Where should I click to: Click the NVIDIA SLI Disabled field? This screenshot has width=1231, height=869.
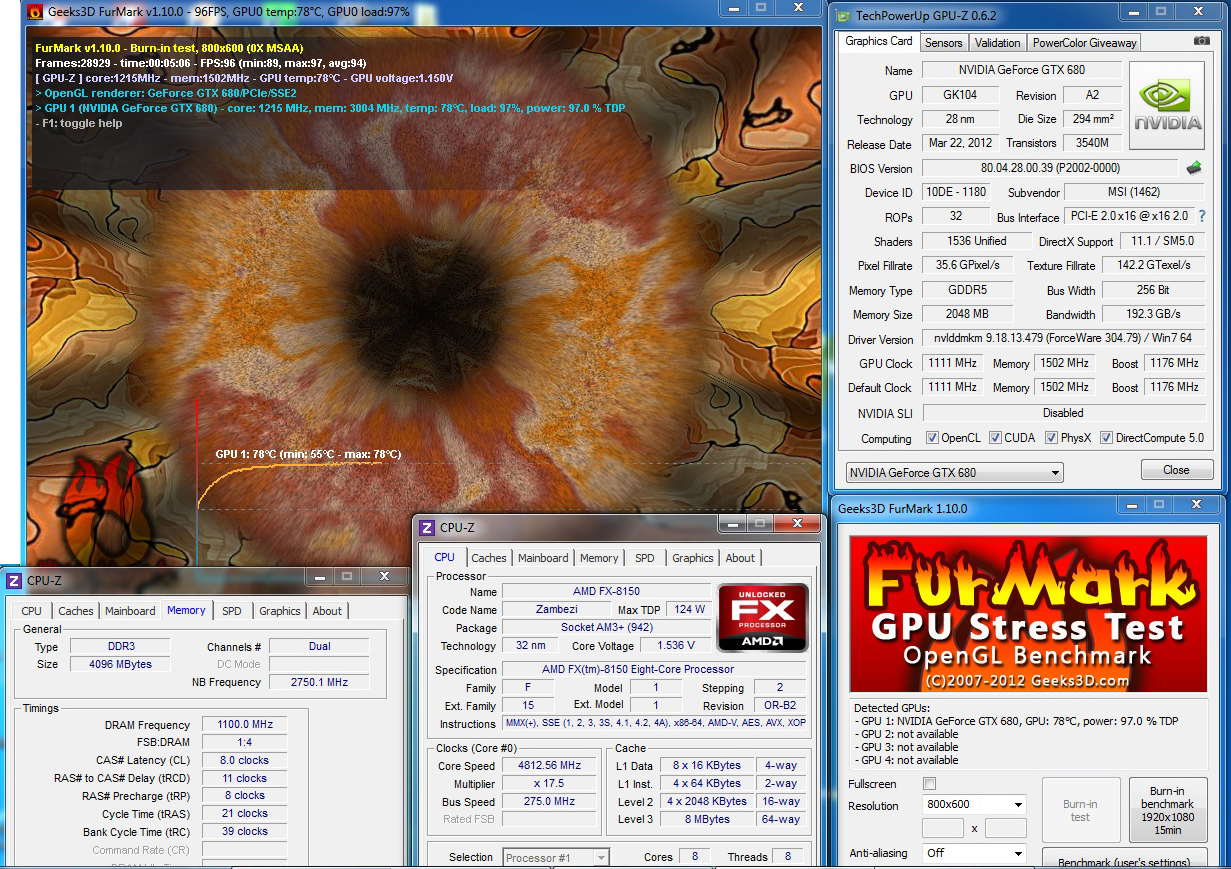coord(1064,413)
